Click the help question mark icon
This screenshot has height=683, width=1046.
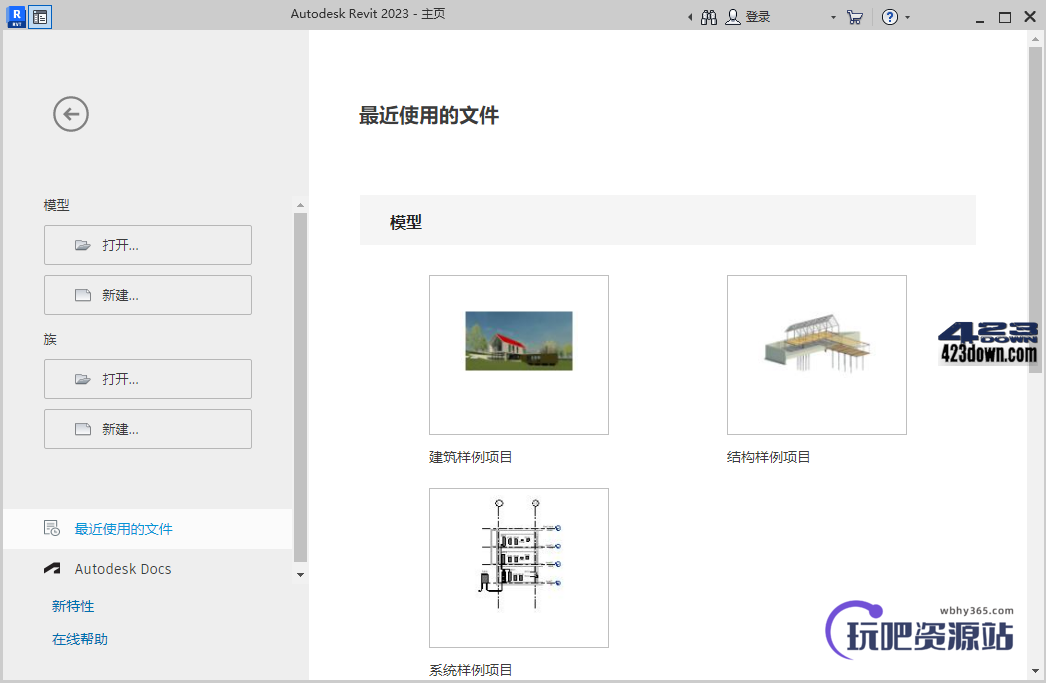coord(889,17)
